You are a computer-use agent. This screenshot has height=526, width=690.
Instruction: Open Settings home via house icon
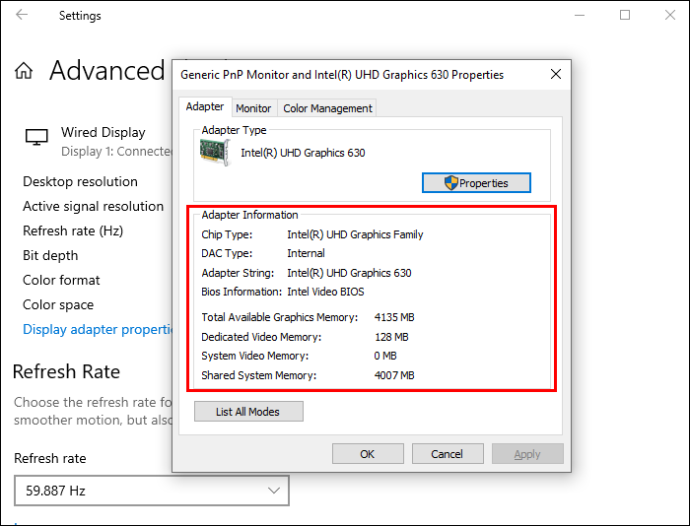click(24, 71)
